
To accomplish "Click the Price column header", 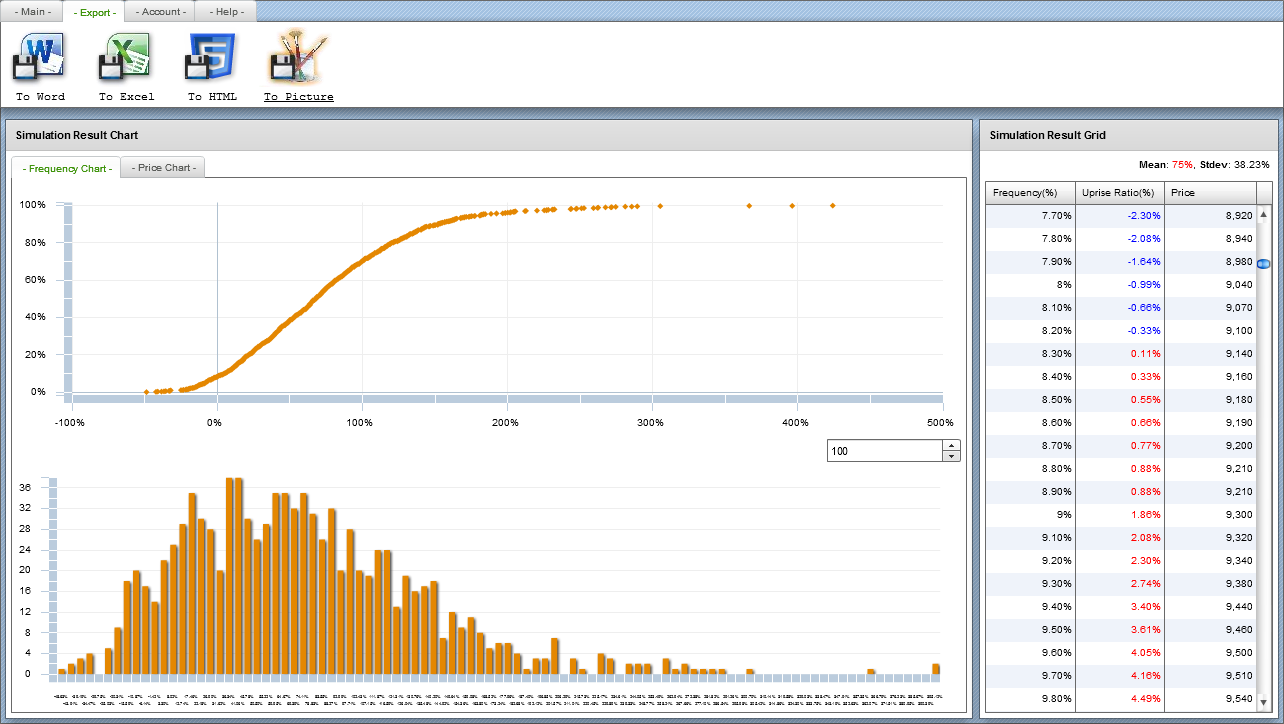I will pos(1209,192).
